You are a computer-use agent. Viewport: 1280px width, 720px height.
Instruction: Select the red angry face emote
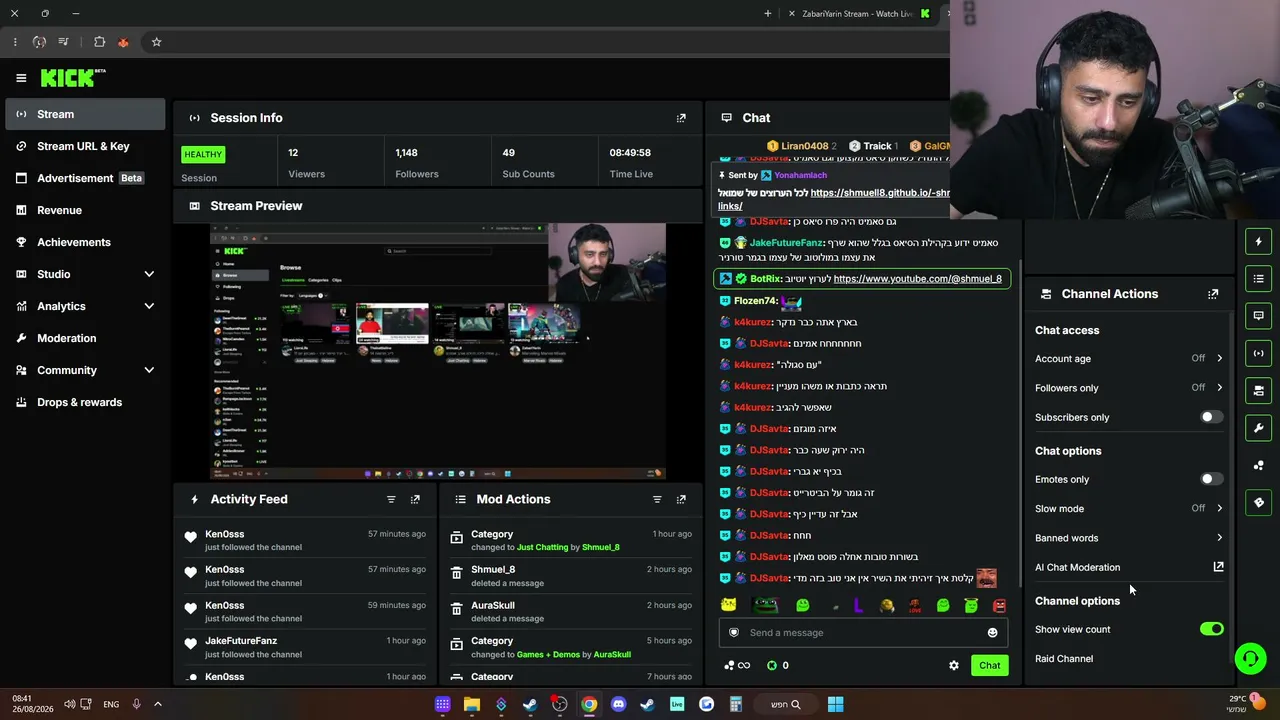999,605
